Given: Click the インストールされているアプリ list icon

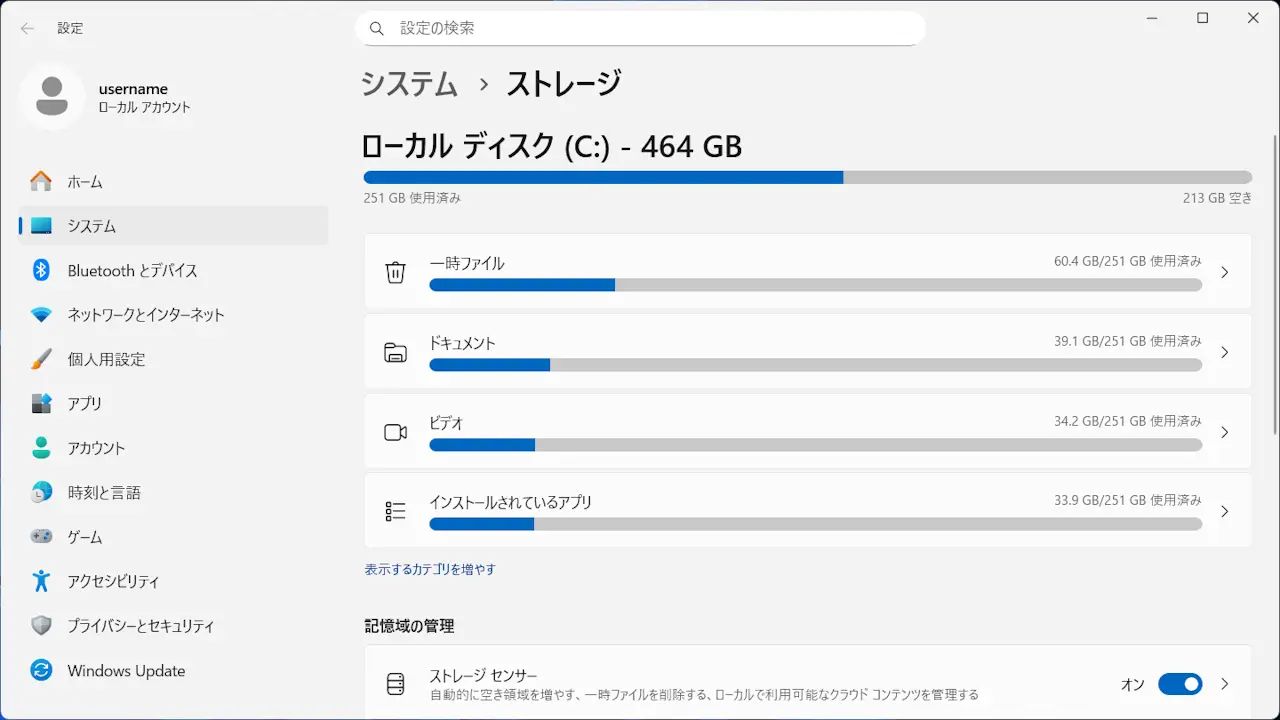Looking at the screenshot, I should (x=396, y=511).
